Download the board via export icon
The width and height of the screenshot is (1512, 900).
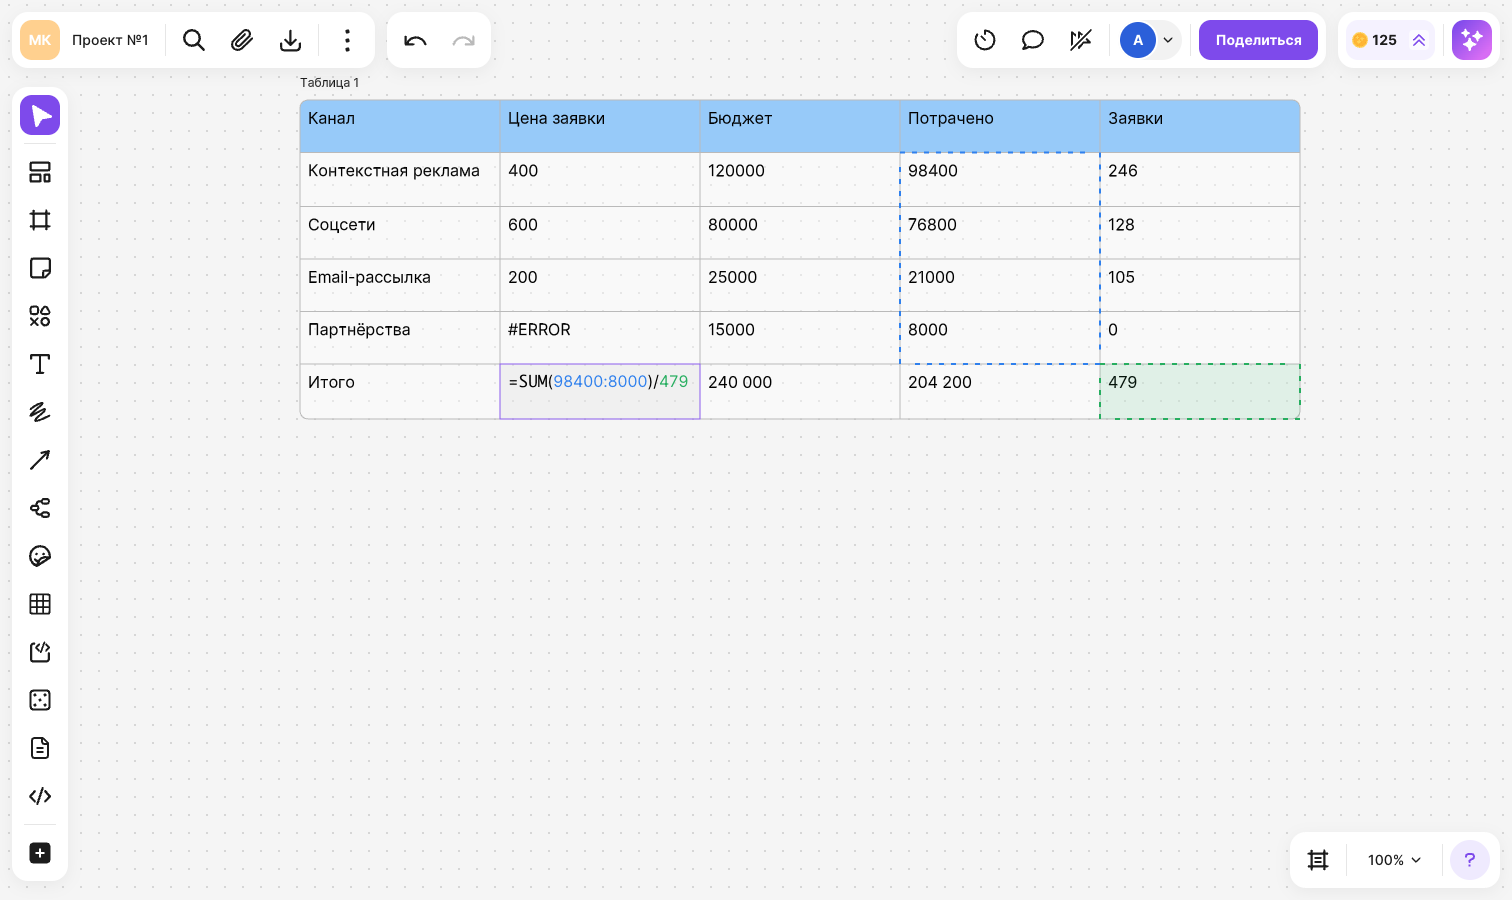(290, 40)
